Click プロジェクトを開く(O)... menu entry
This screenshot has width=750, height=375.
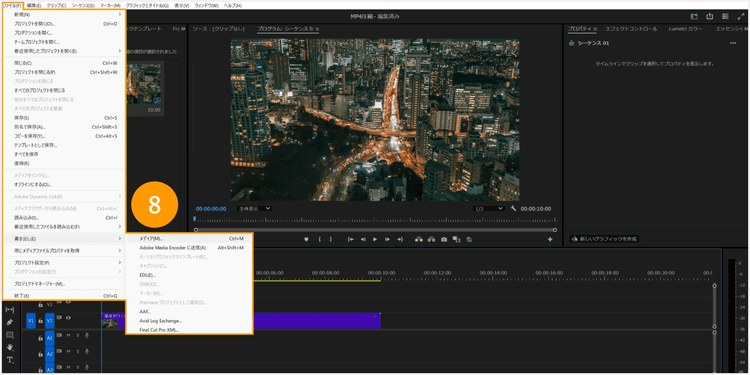pyautogui.click(x=65, y=23)
